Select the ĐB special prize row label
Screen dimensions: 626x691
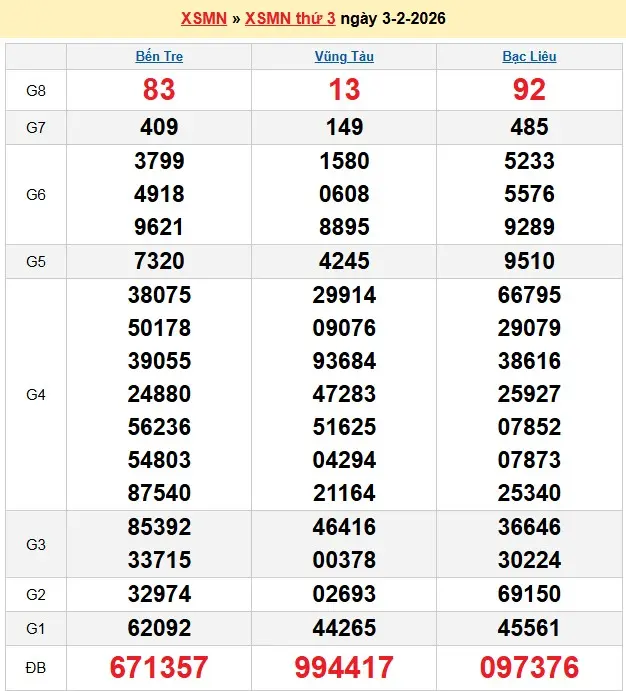pyautogui.click(x=36, y=667)
